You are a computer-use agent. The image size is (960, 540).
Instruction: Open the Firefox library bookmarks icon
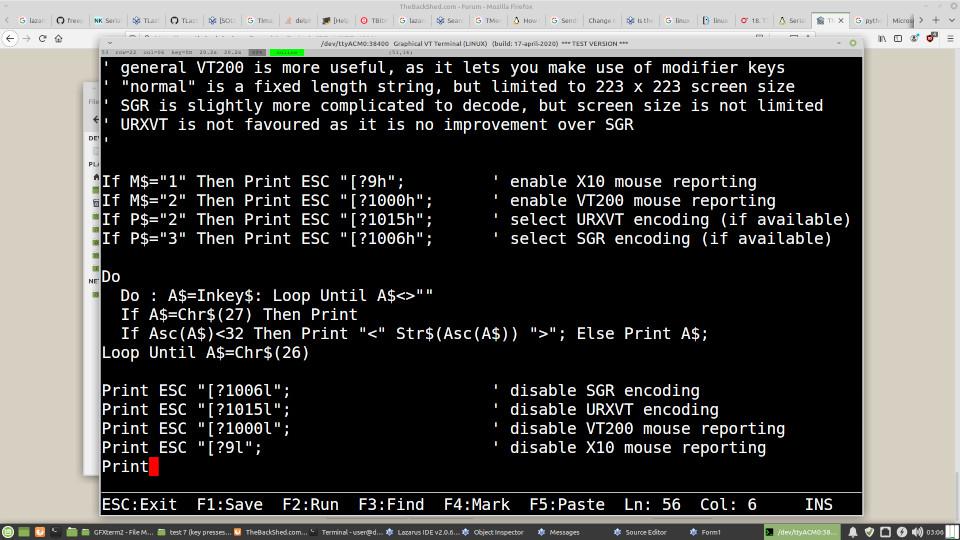pos(883,38)
